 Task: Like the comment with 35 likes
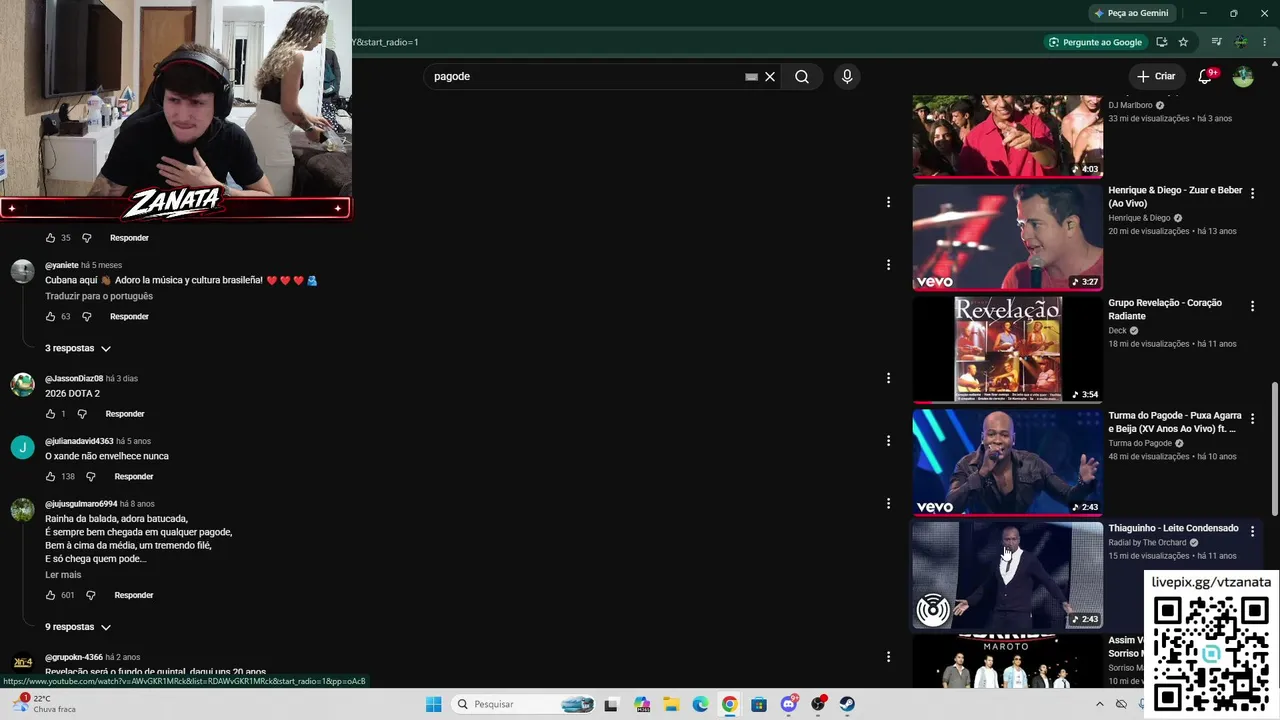pos(51,238)
